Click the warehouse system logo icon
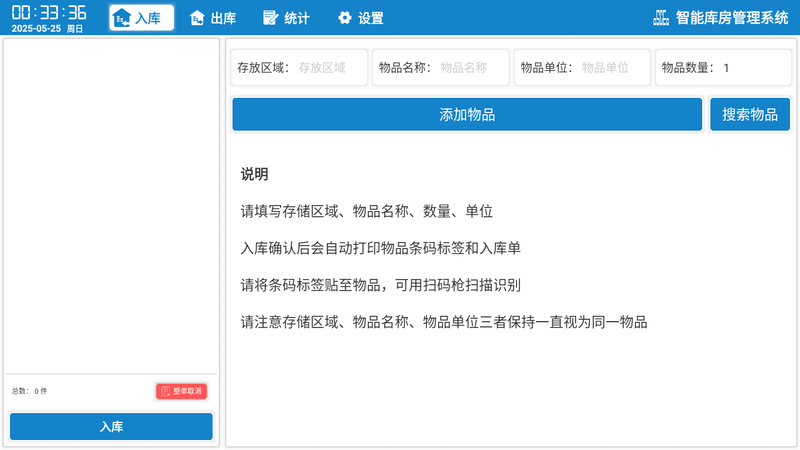 (661, 18)
